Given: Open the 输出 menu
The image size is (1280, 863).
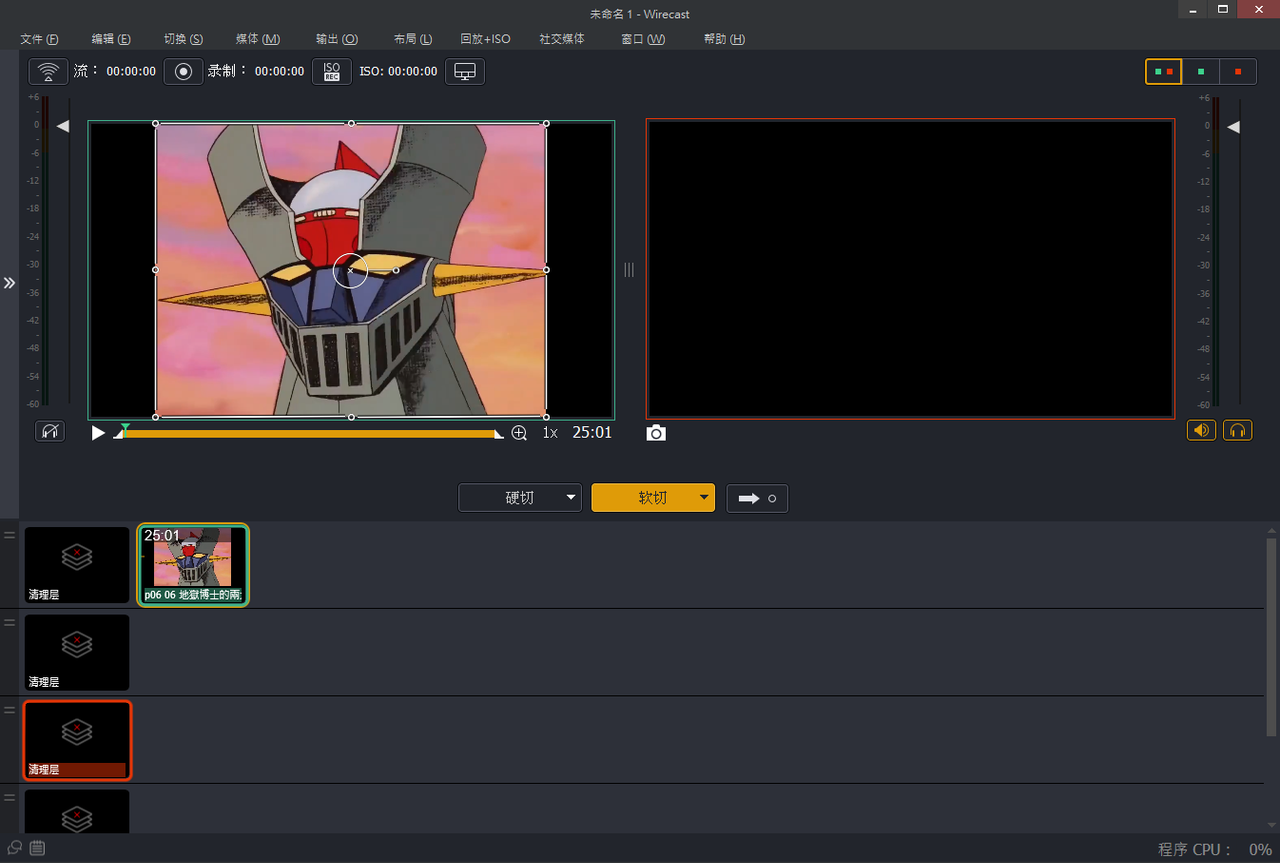Looking at the screenshot, I should click(x=337, y=39).
